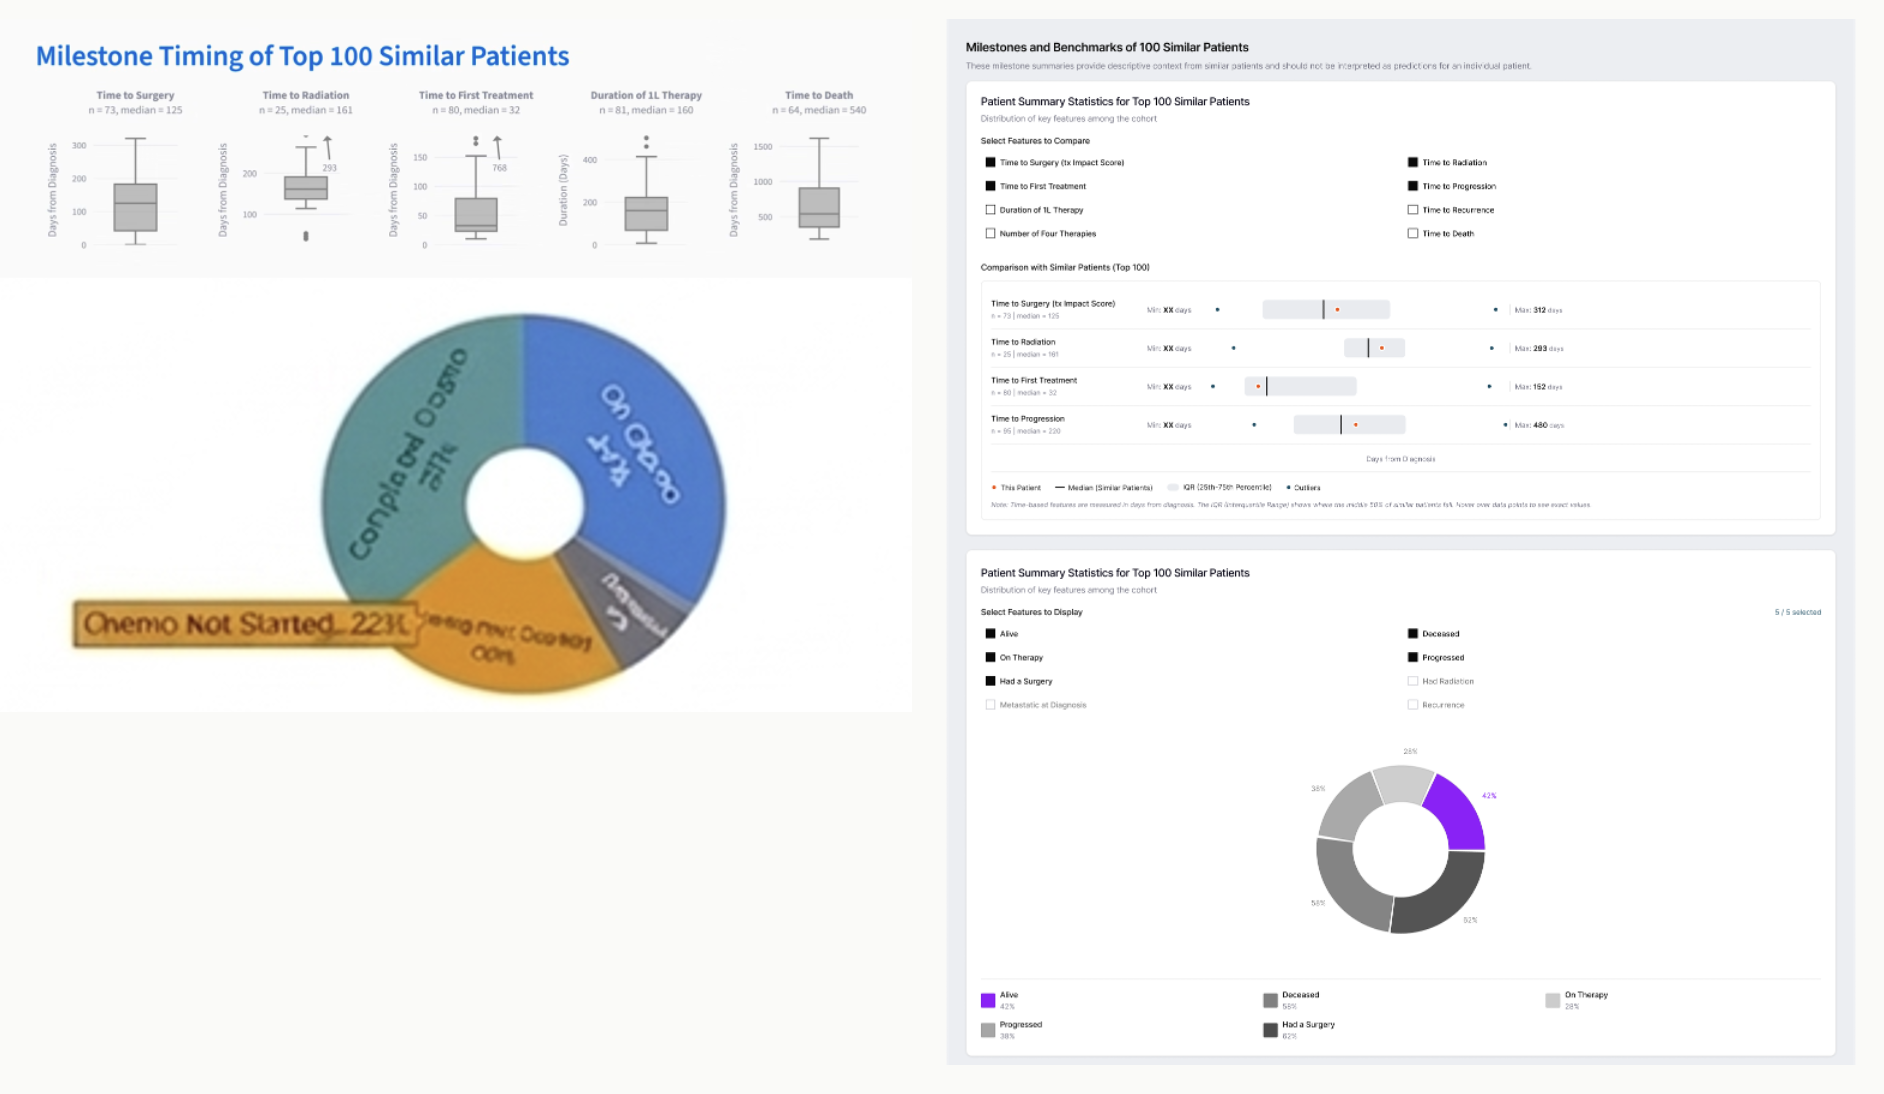Click the Chemo Not Started label

(246, 624)
